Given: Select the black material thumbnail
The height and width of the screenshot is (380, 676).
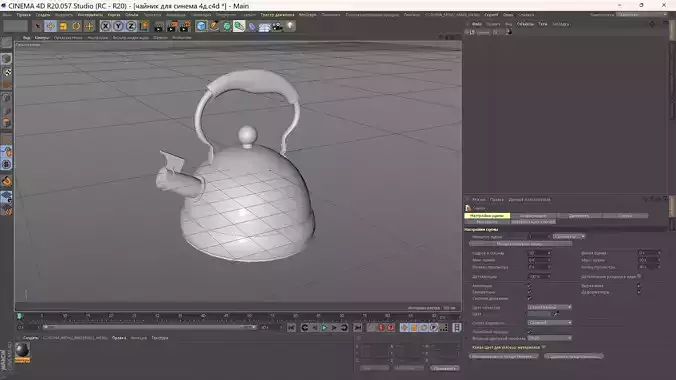Looking at the screenshot, I should pyautogui.click(x=22, y=350).
